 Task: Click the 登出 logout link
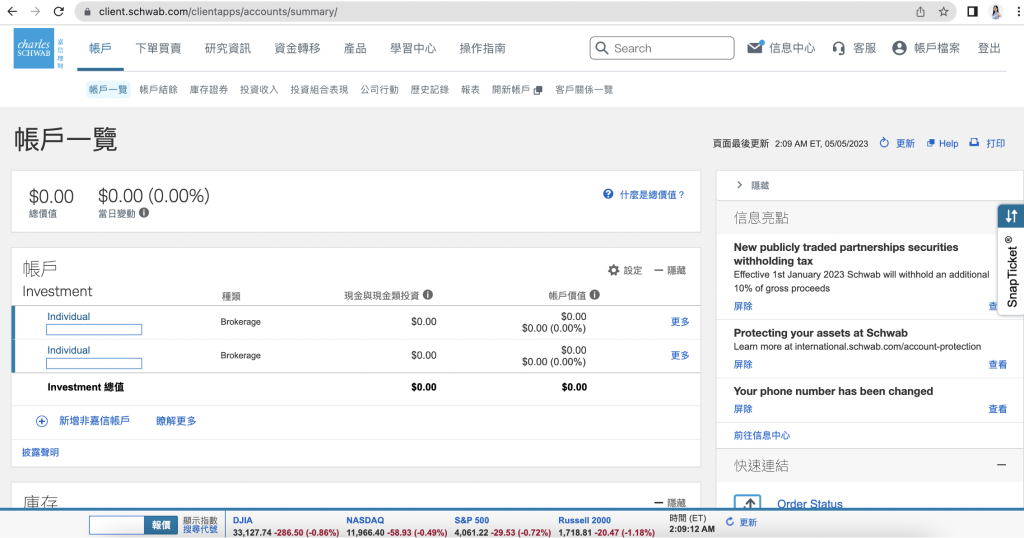988,48
